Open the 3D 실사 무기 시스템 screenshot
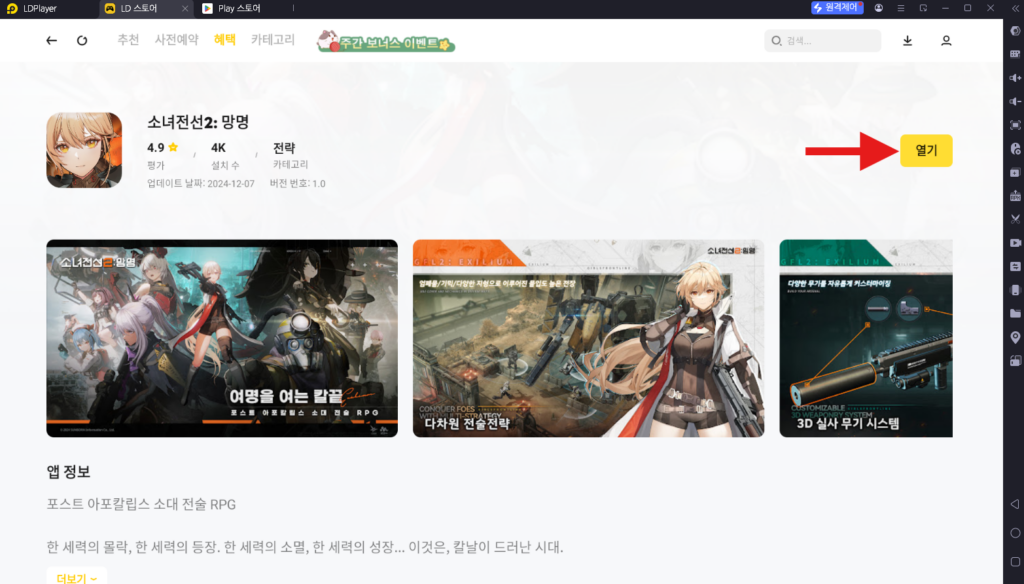 tap(866, 338)
